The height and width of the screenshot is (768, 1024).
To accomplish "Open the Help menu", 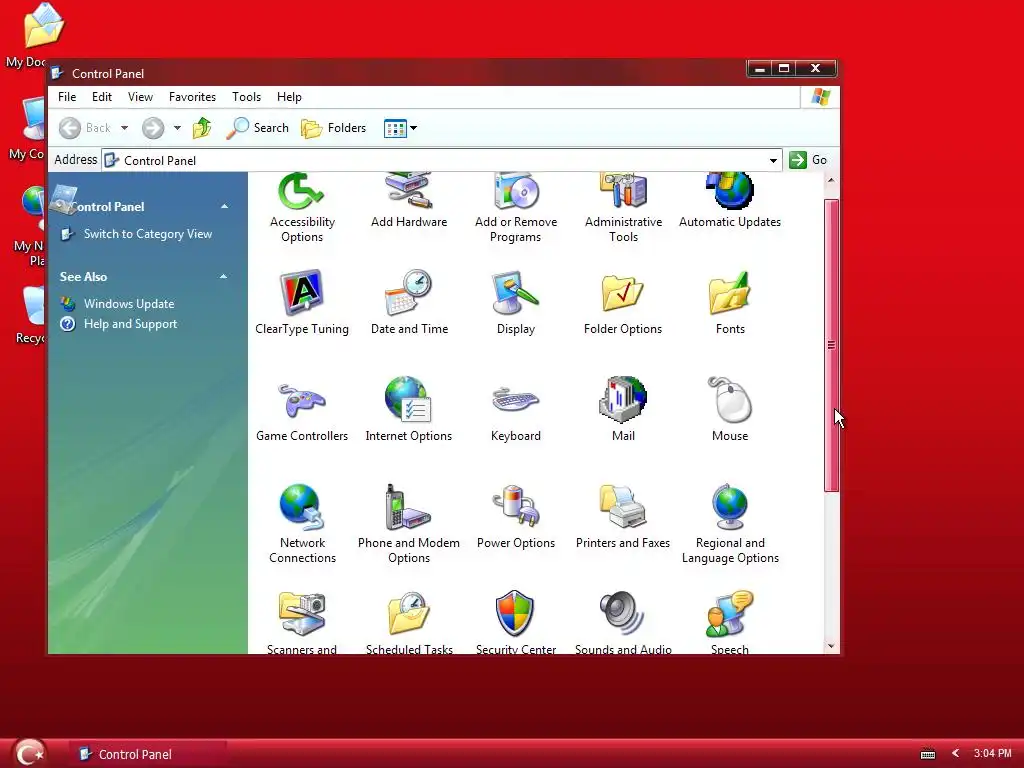I will tap(289, 97).
